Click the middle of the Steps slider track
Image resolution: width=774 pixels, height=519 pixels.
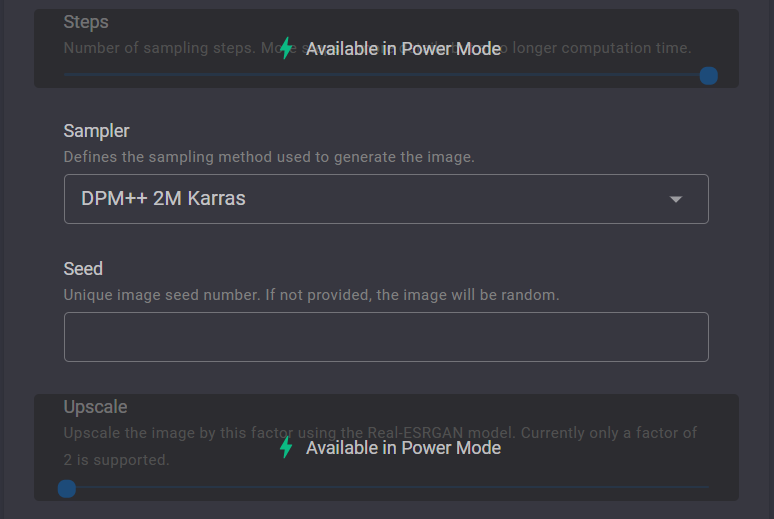pos(385,75)
